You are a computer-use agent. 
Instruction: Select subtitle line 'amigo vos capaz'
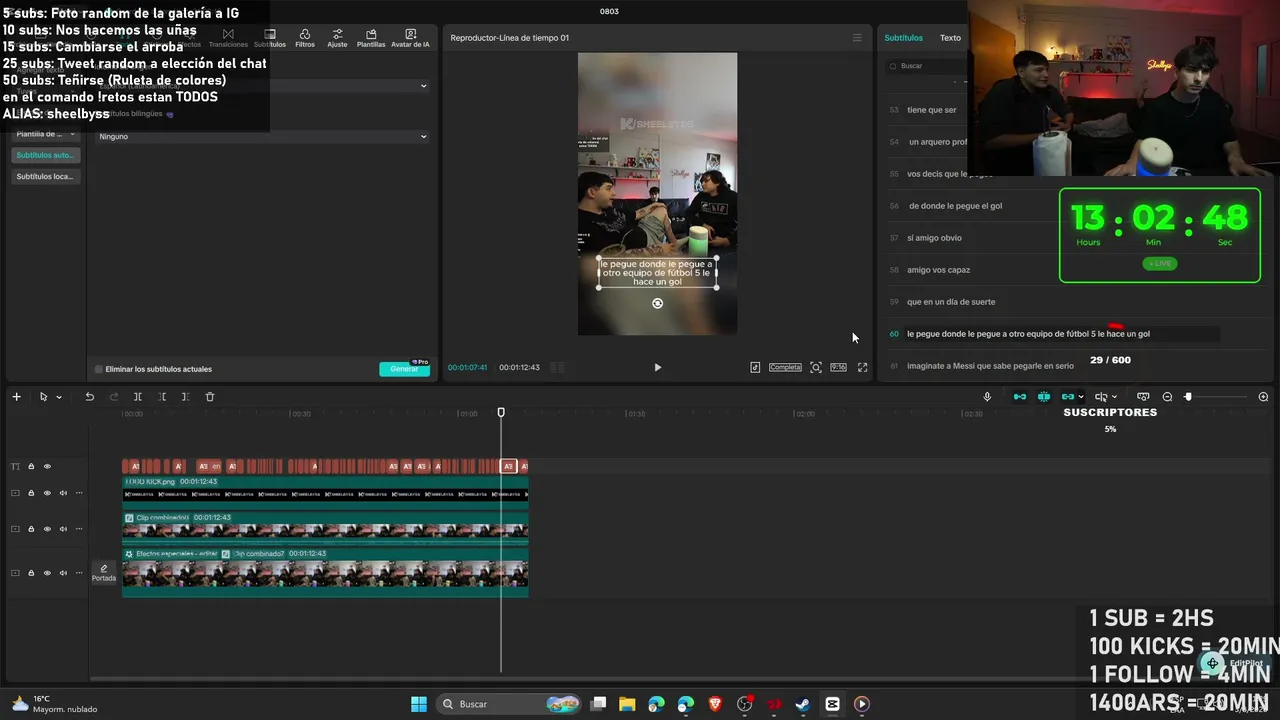click(938, 270)
